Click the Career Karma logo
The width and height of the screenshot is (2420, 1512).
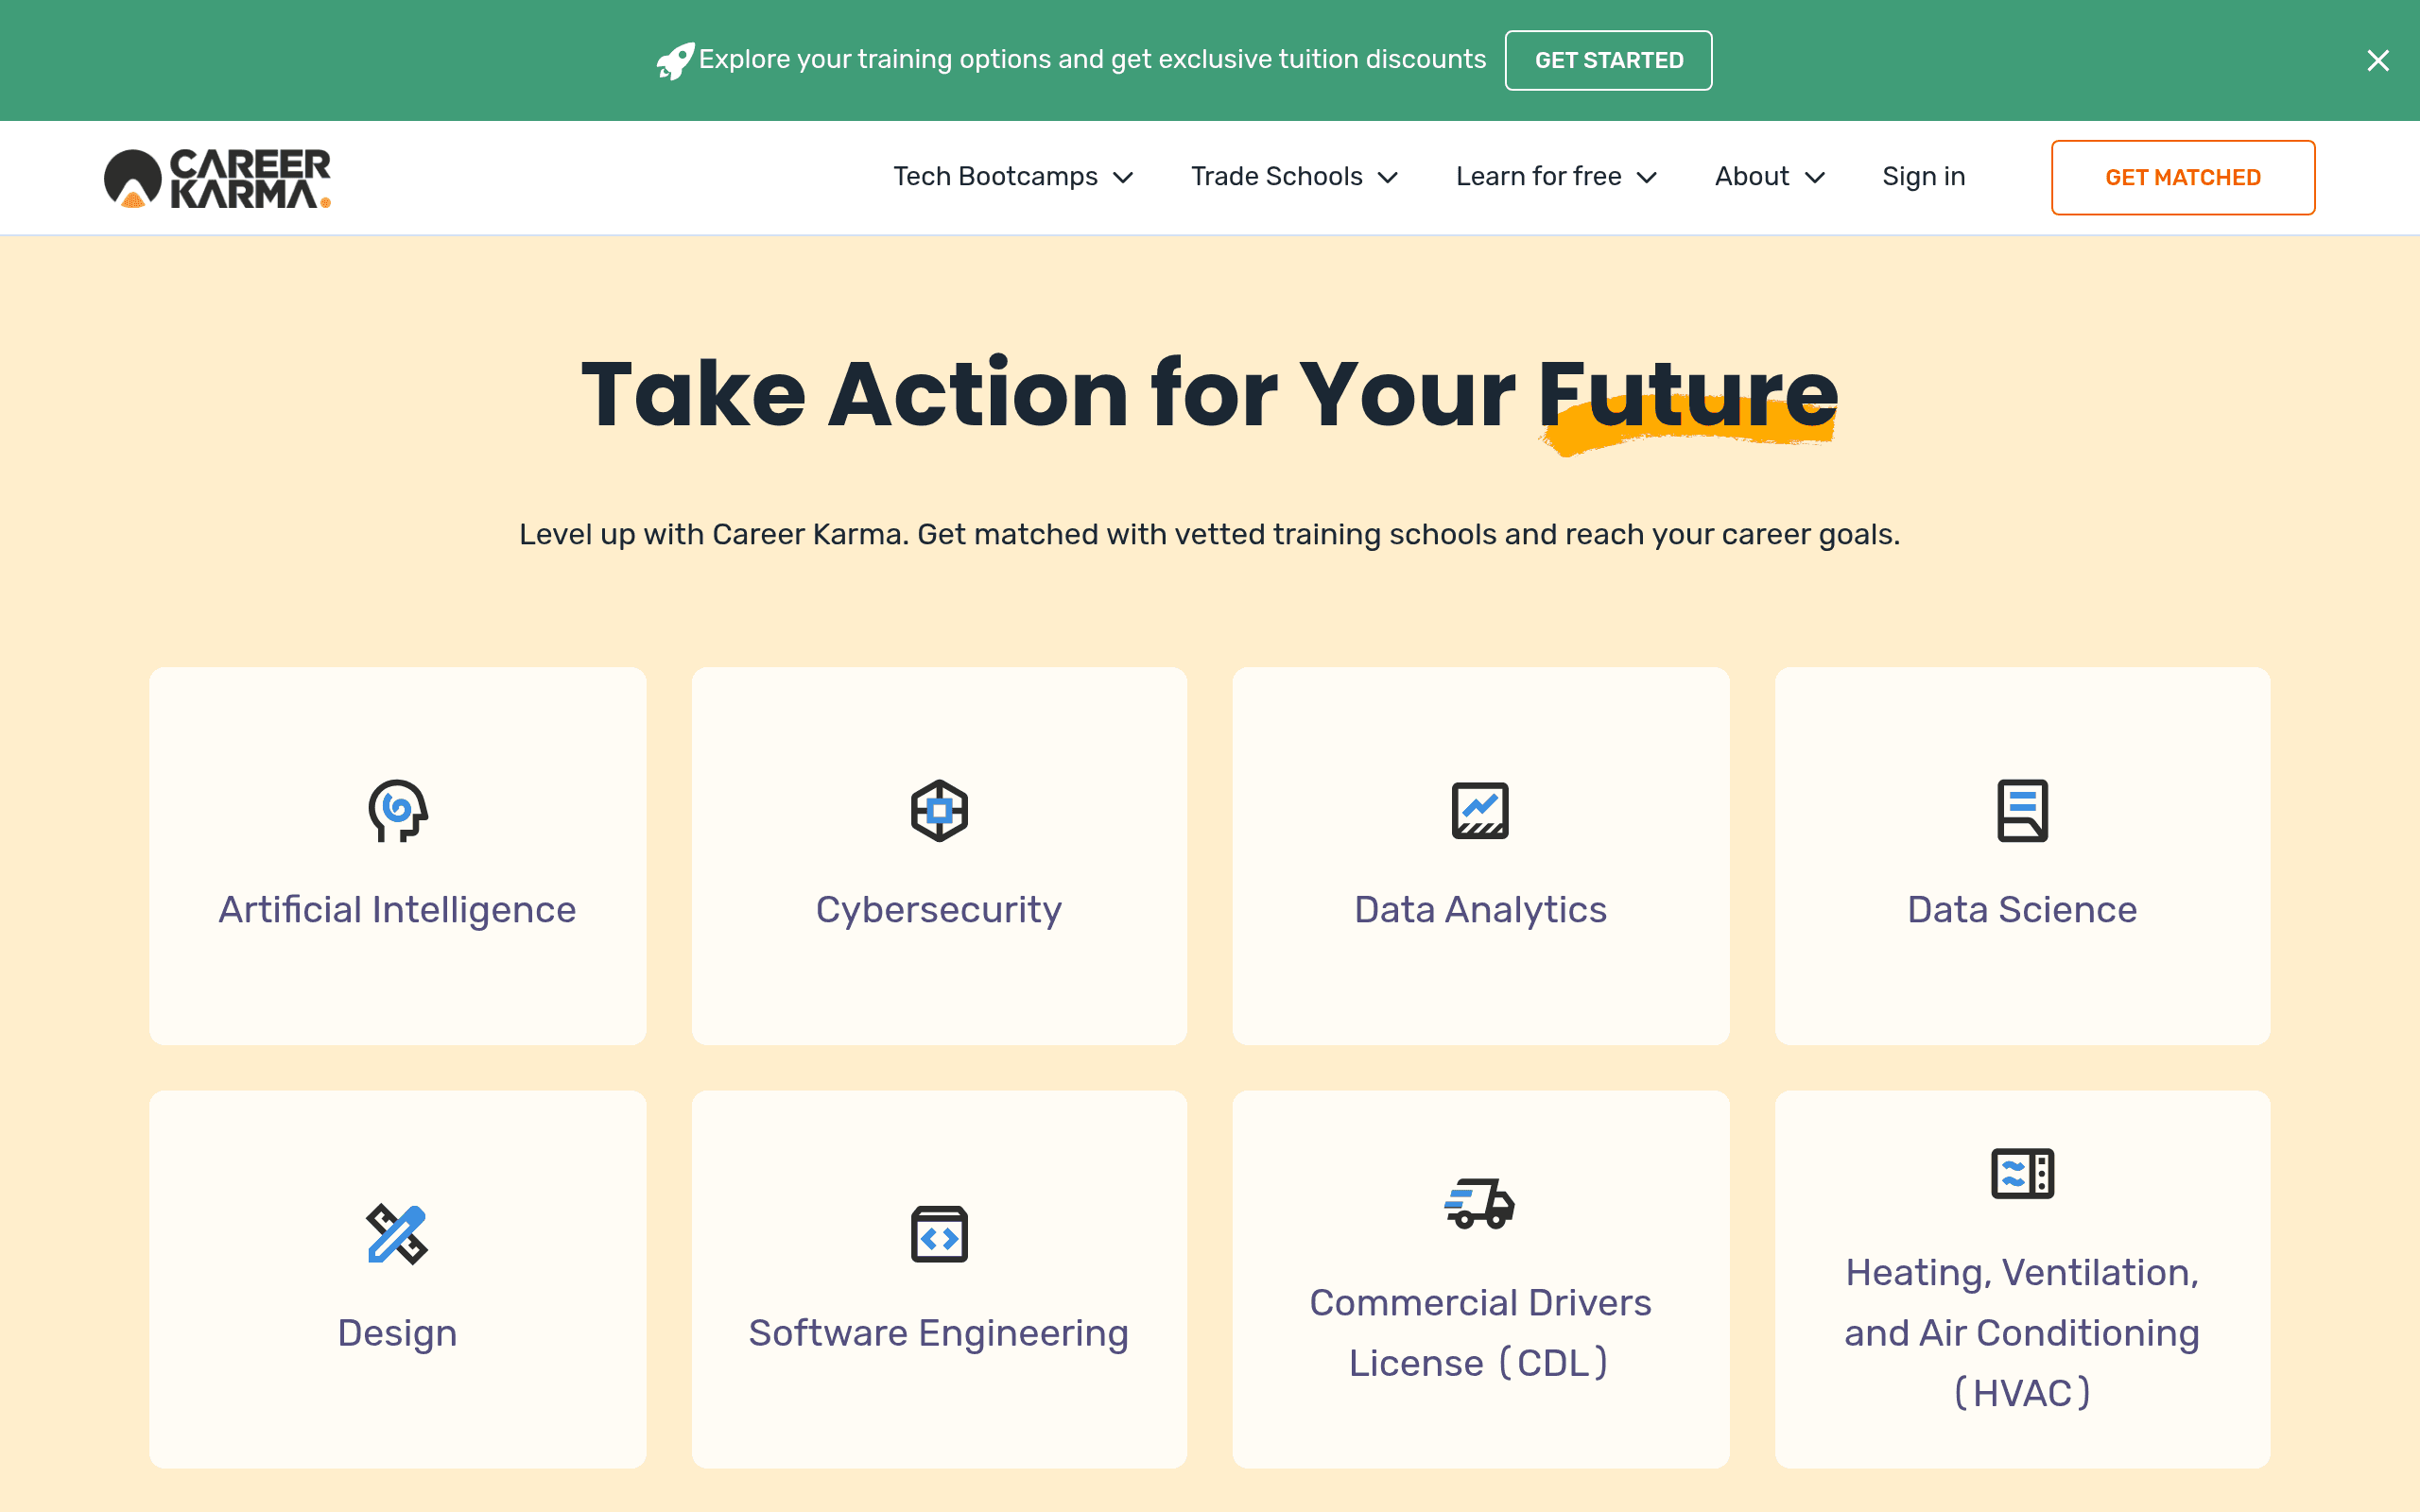217,178
